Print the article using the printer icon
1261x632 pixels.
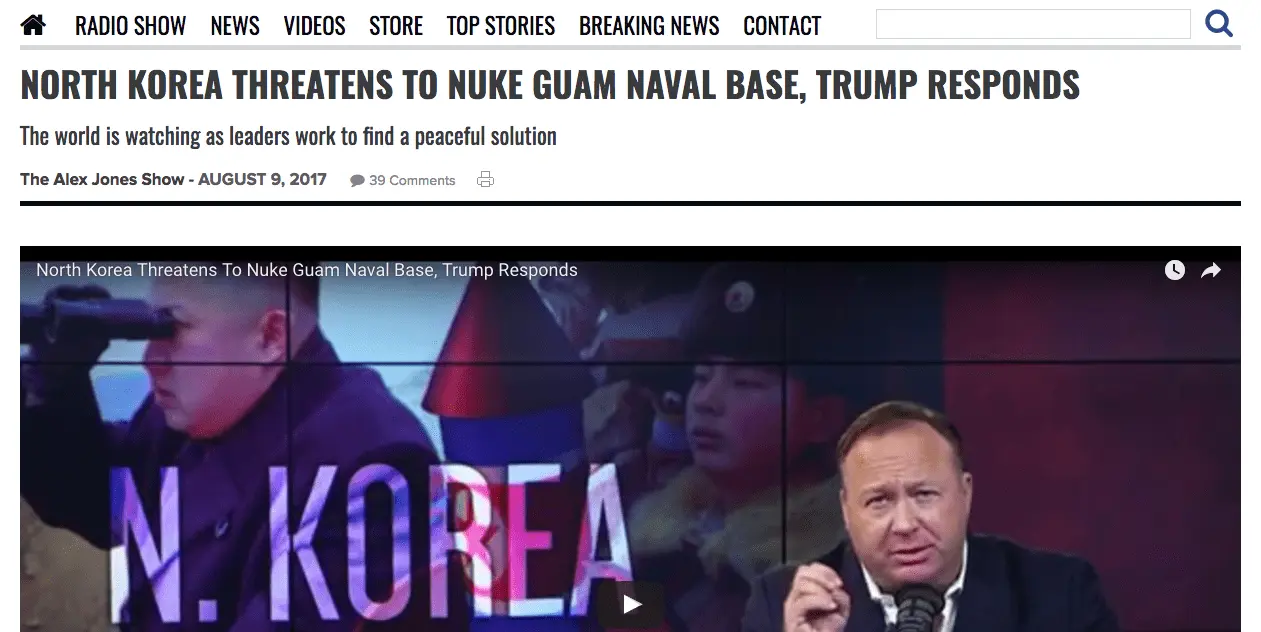pos(486,180)
